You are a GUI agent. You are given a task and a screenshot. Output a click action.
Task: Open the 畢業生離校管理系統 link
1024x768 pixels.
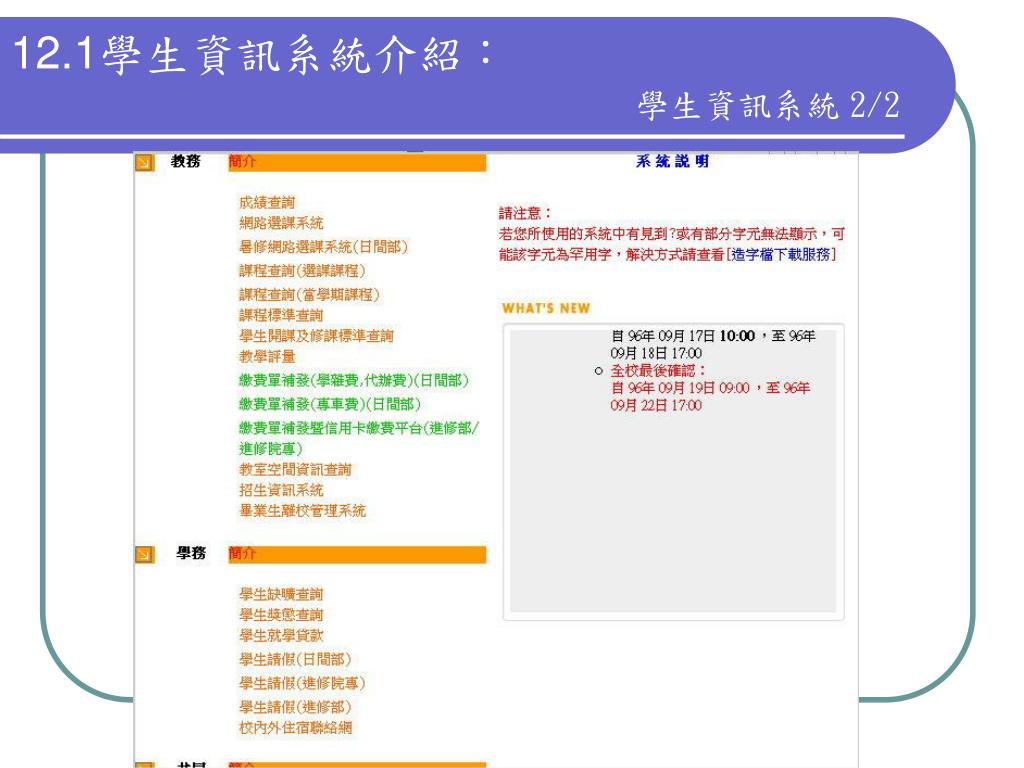coord(302,511)
